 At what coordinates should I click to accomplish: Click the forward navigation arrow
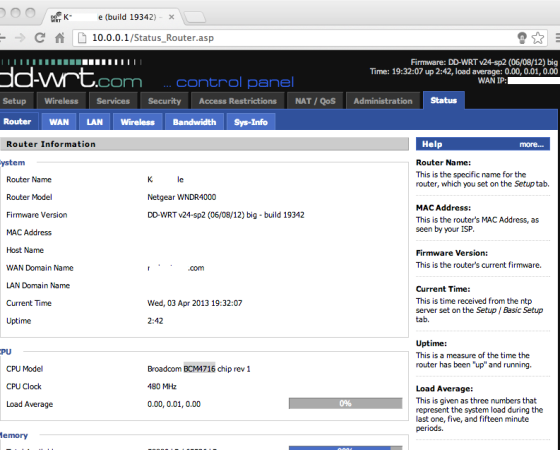20,38
